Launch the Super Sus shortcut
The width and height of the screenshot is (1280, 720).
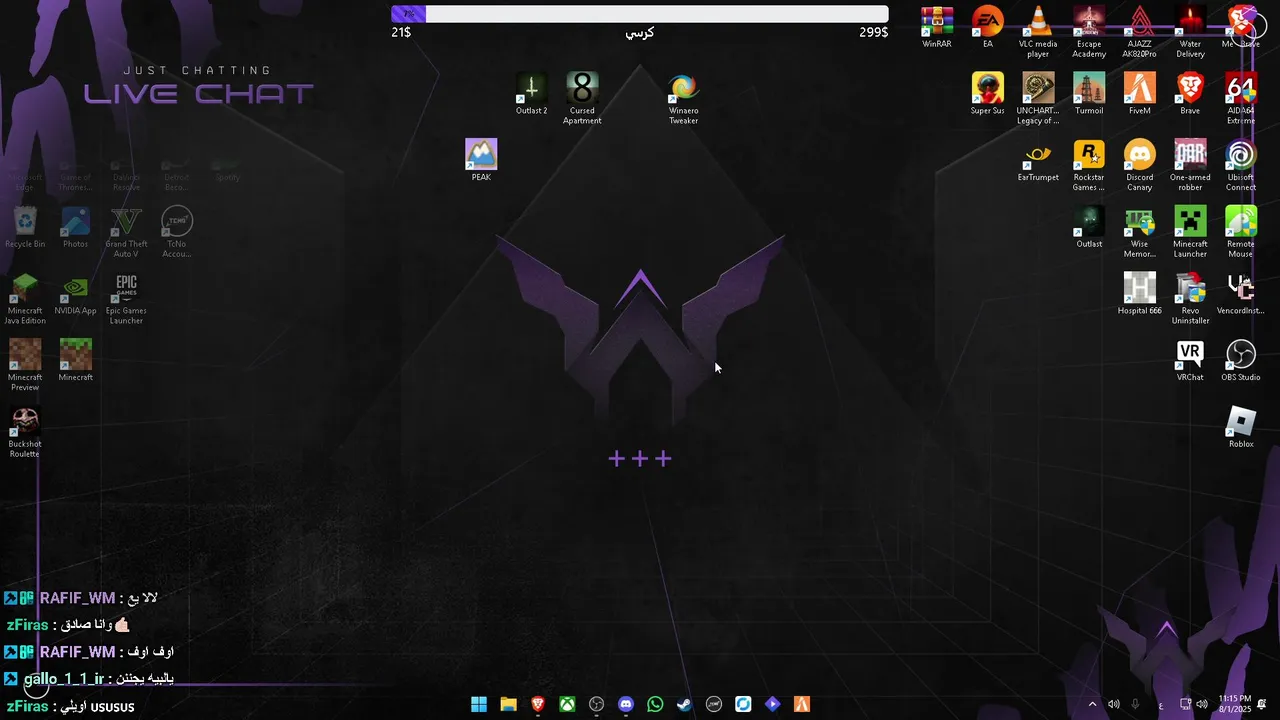click(x=988, y=93)
